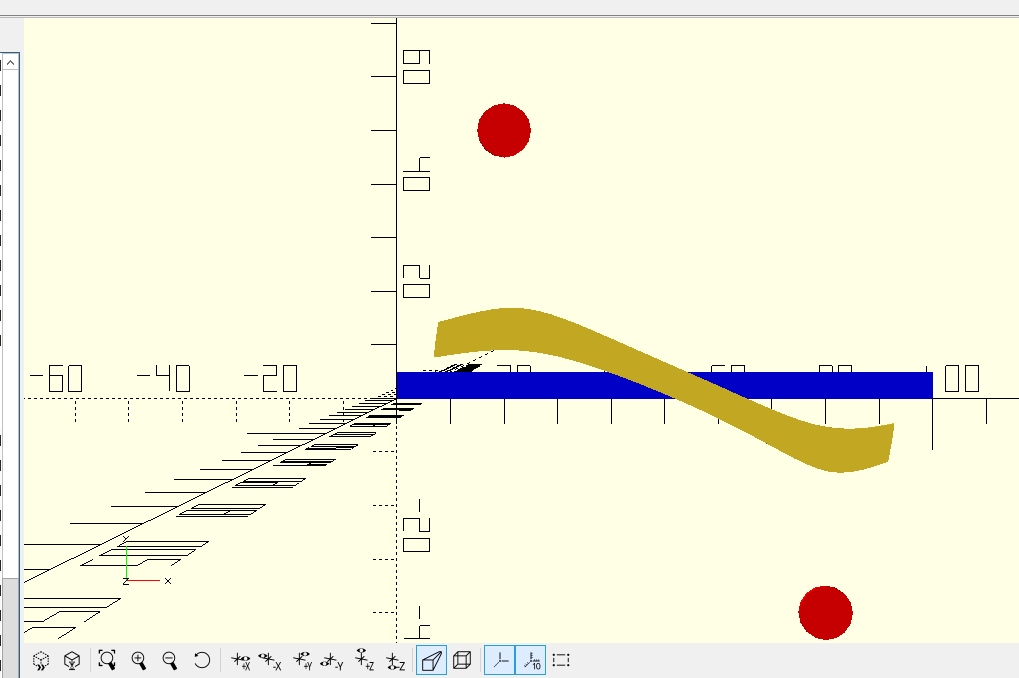Zoom in with the magnifier plus icon
Screen dimensions: 1019x678
[x=139, y=660]
